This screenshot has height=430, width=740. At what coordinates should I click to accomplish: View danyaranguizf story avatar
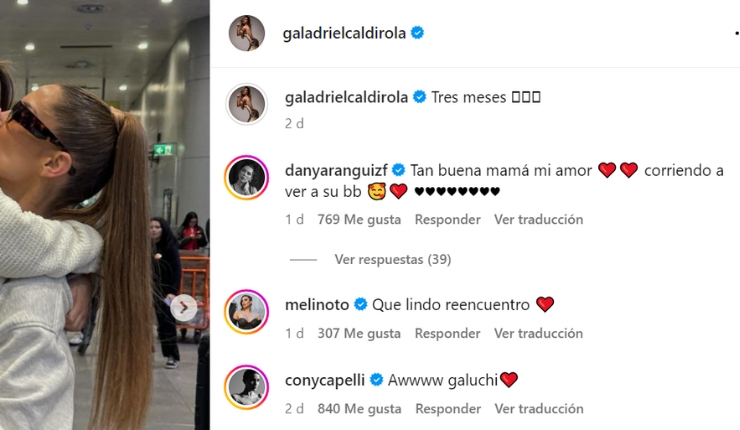coord(246,177)
